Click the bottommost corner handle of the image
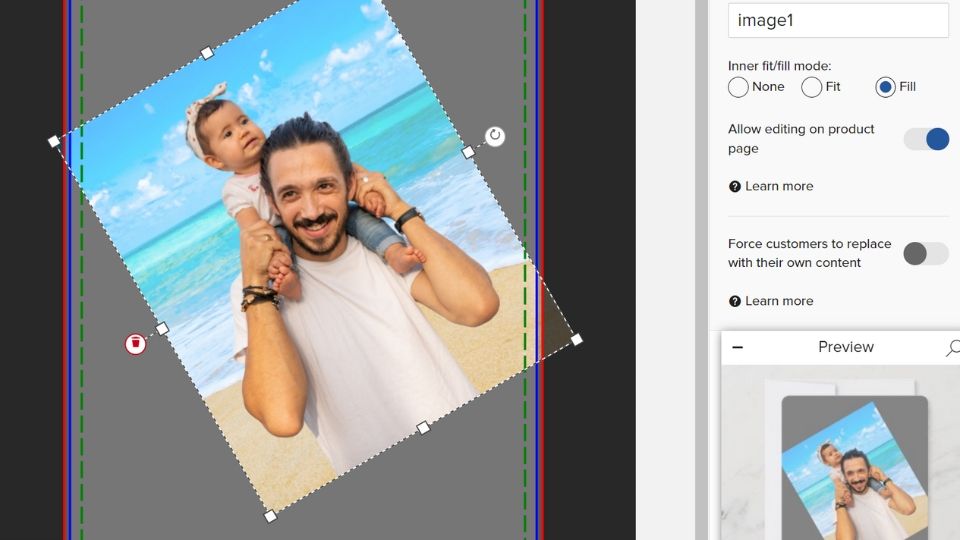The height and width of the screenshot is (540, 960). [270, 516]
